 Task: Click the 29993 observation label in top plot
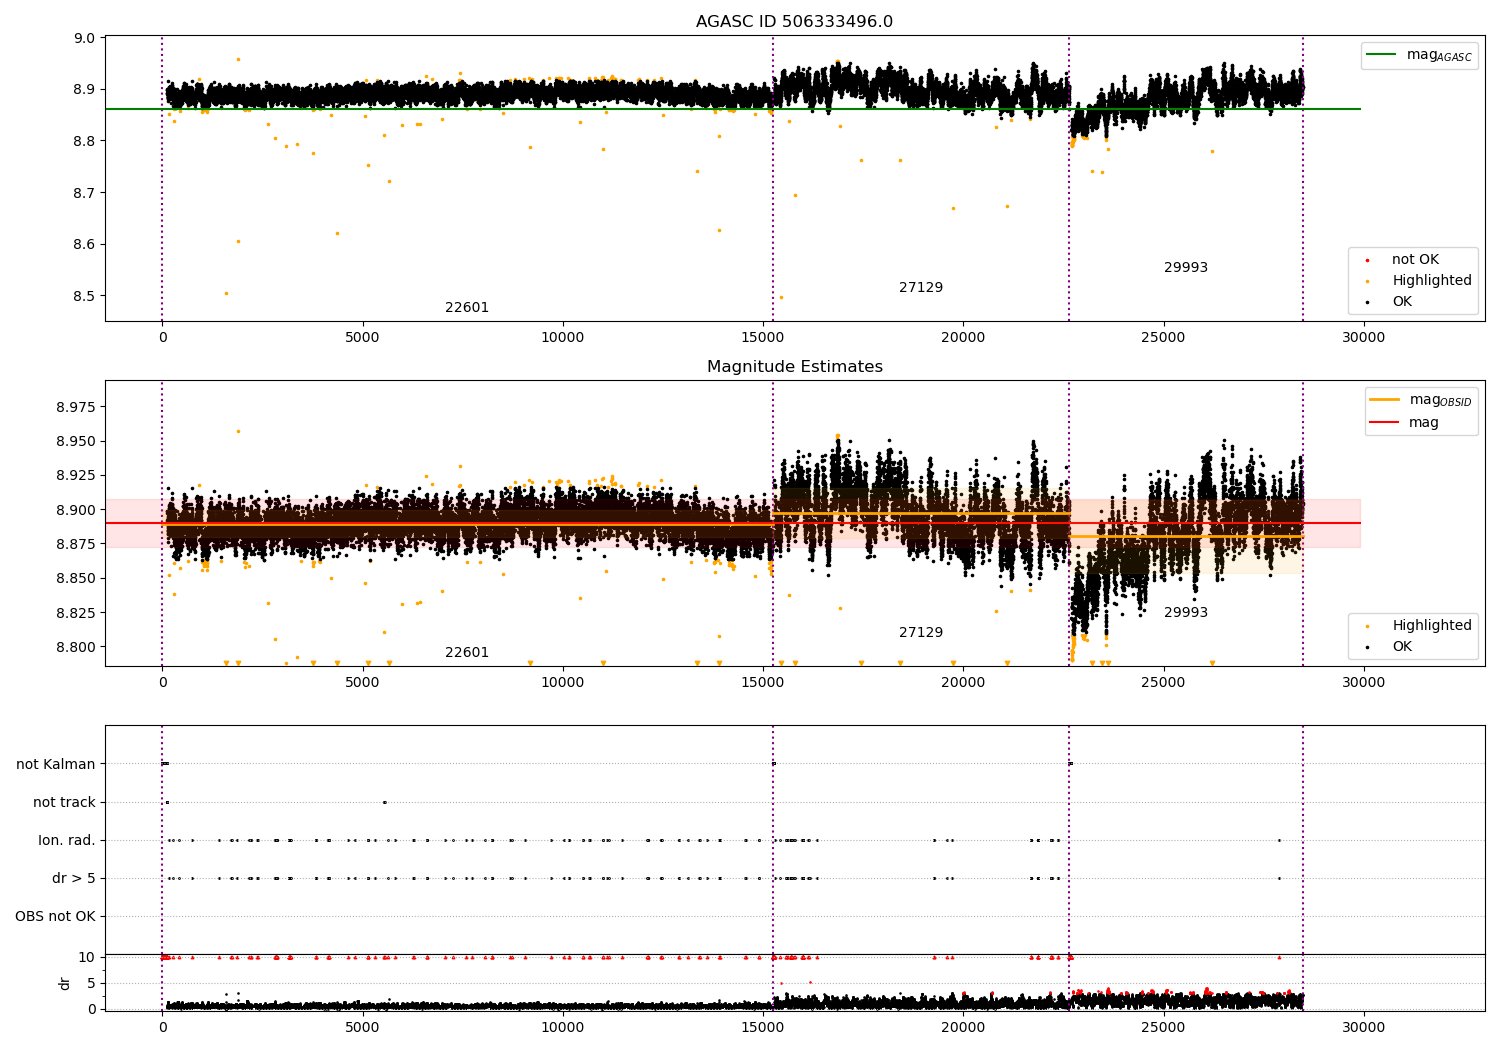pos(1186,268)
